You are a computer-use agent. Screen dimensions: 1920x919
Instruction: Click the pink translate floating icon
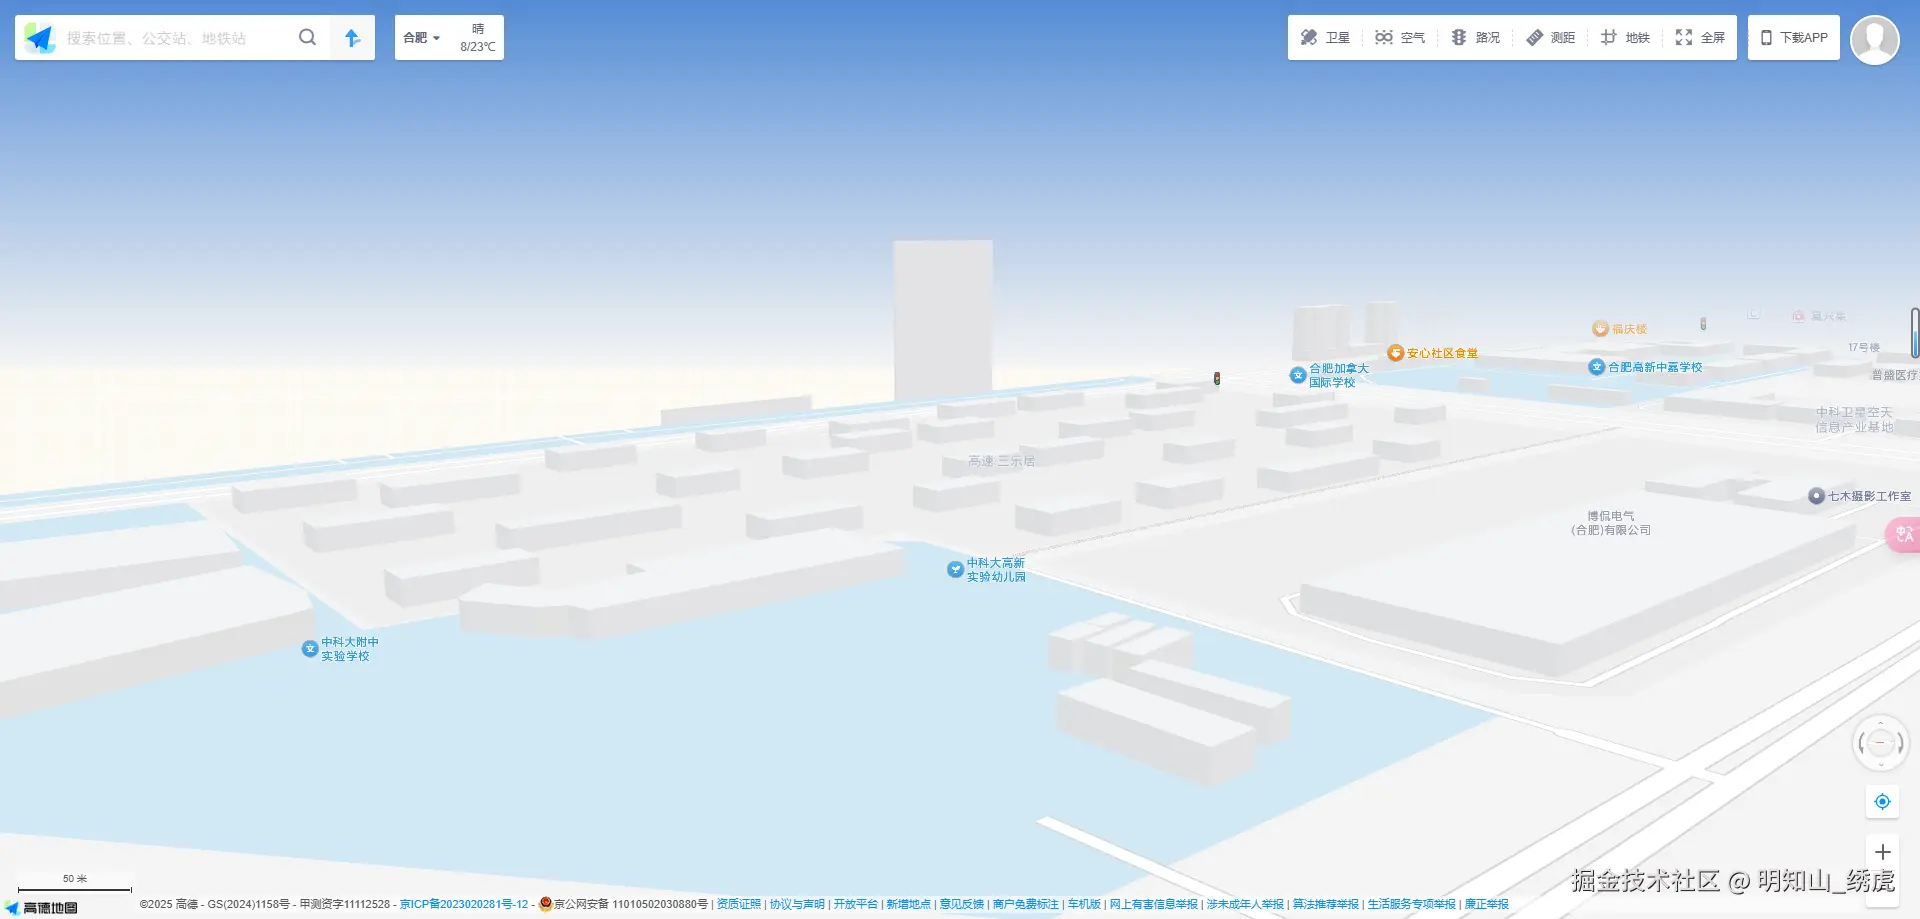pyautogui.click(x=1903, y=535)
